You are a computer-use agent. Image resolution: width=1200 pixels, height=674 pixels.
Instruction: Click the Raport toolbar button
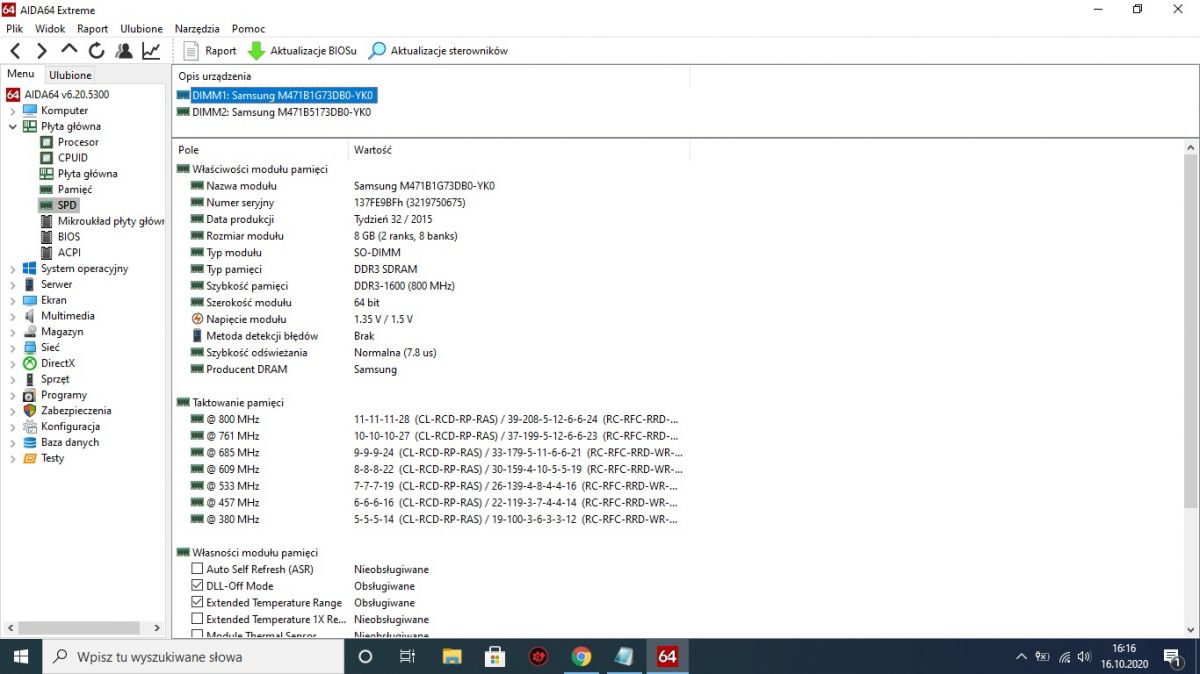click(210, 50)
